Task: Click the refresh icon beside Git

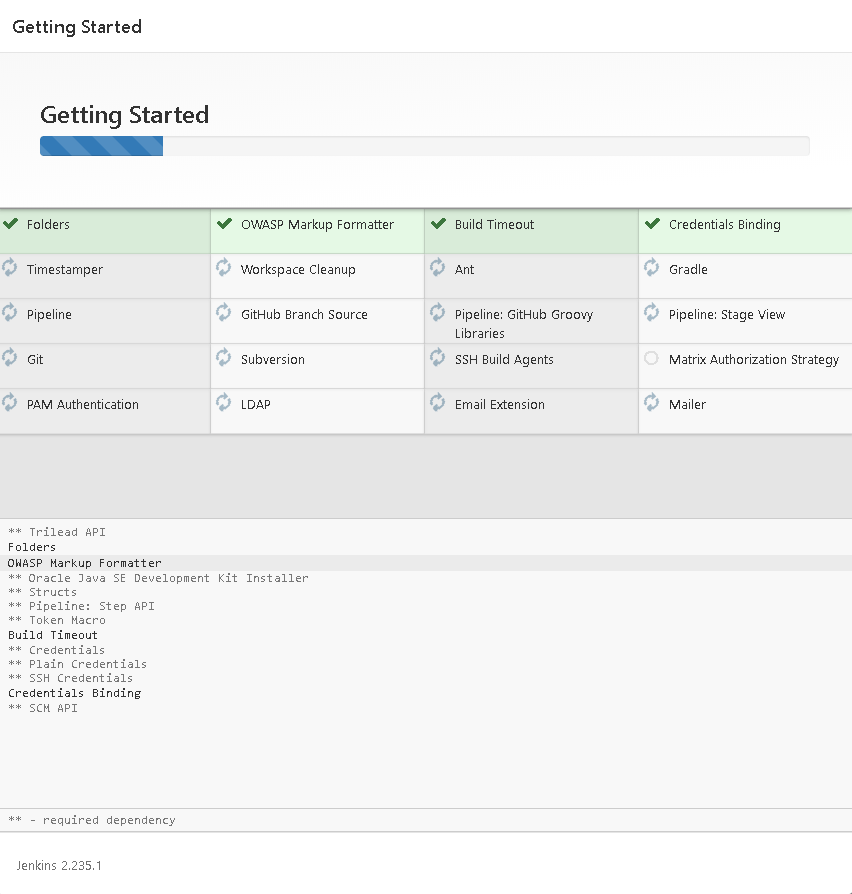Action: pos(10,358)
